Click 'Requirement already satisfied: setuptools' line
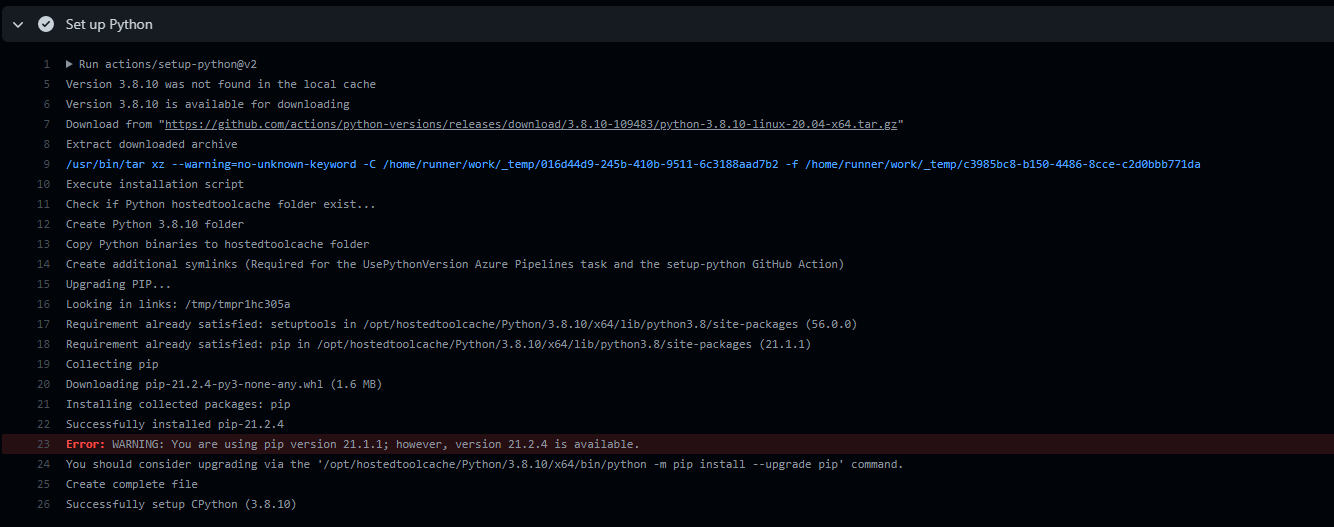This screenshot has height=527, width=1334. 461,324
